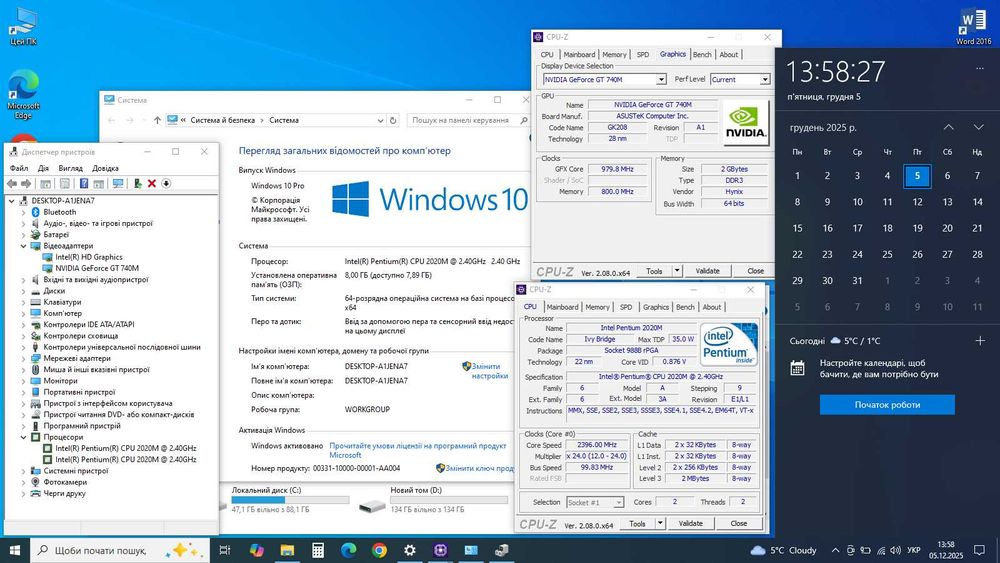
Task: Open the Дія menu in Device Manager
Action: pos(43,168)
